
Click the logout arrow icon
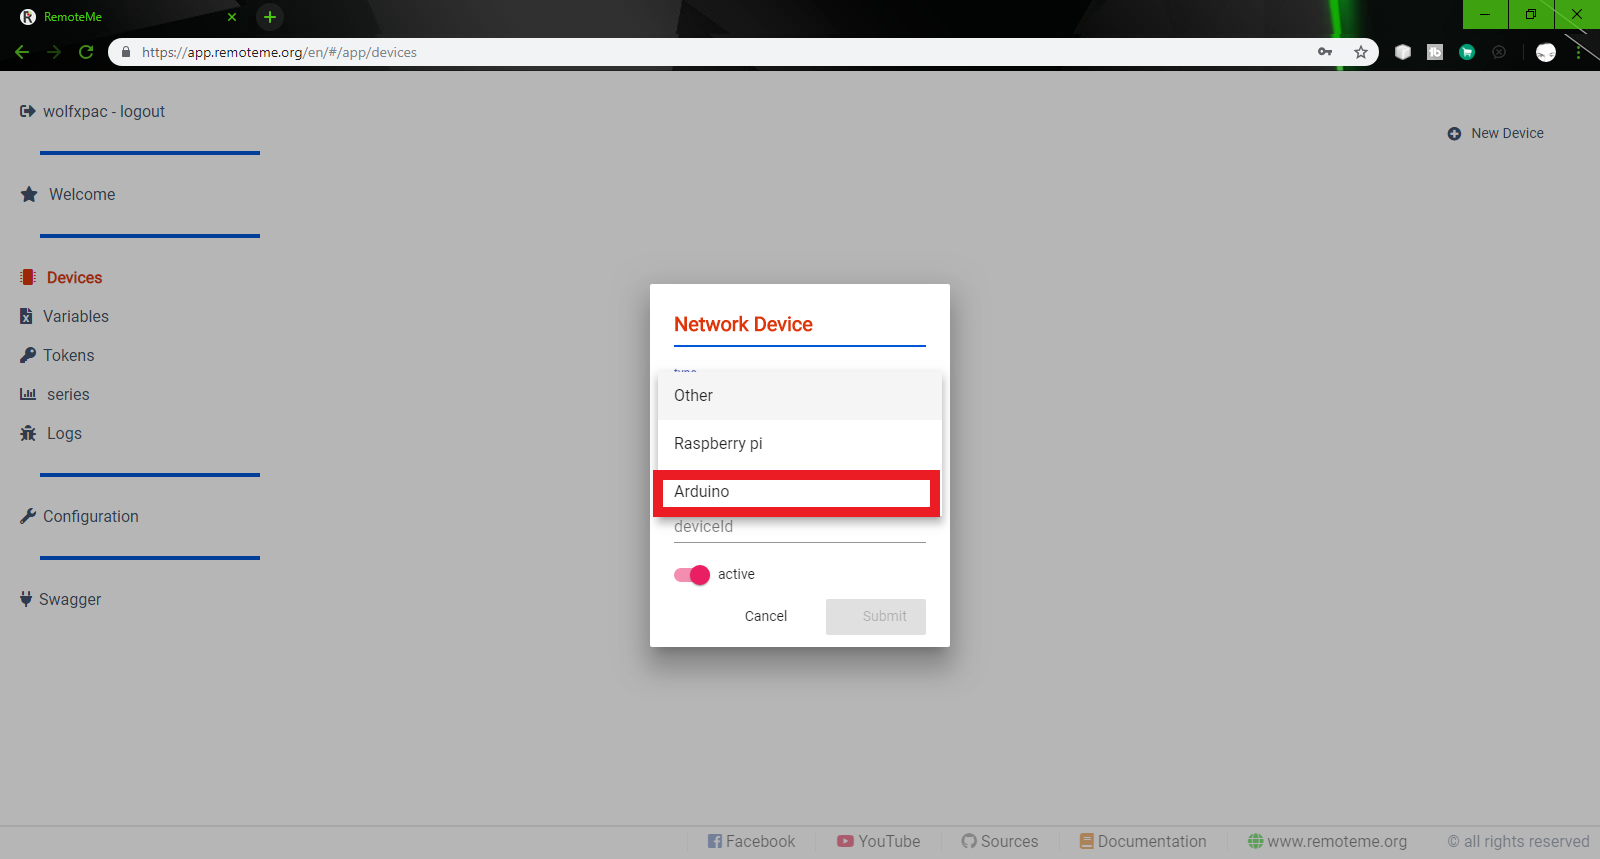pyautogui.click(x=28, y=111)
